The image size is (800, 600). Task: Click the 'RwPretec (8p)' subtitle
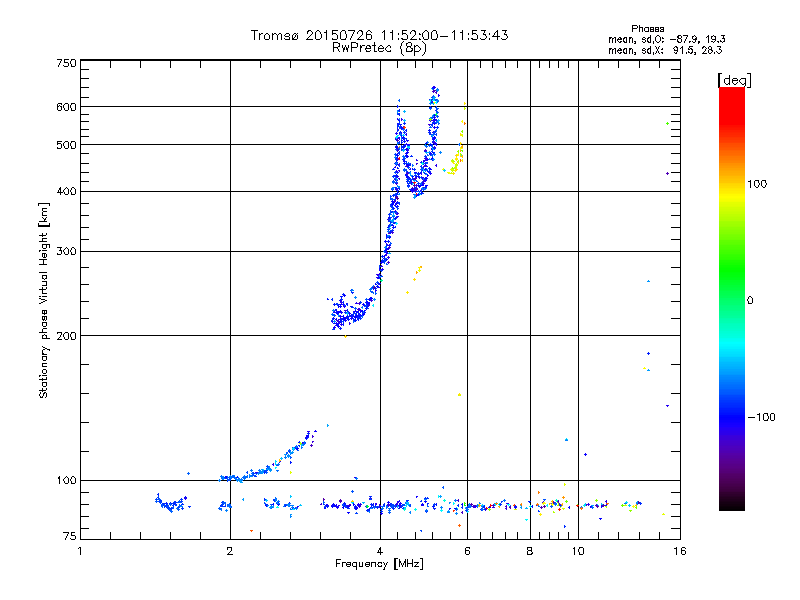(379, 48)
